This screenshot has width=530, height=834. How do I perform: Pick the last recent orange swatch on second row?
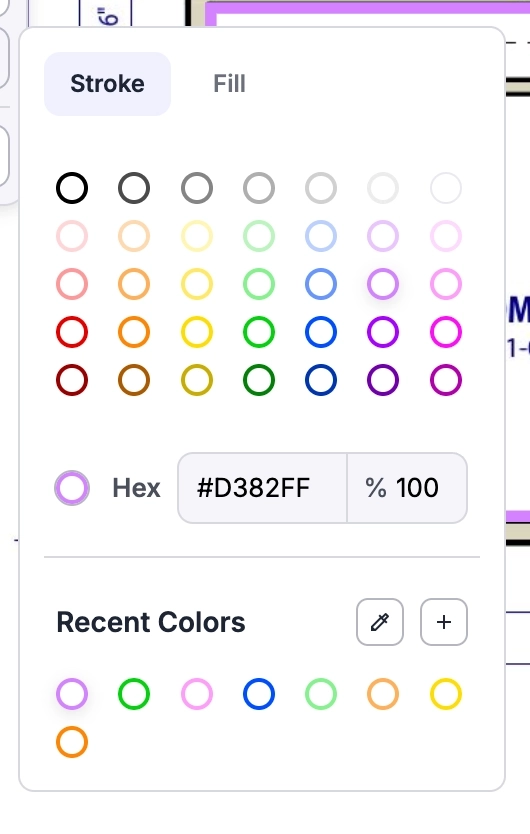[x=72, y=741]
